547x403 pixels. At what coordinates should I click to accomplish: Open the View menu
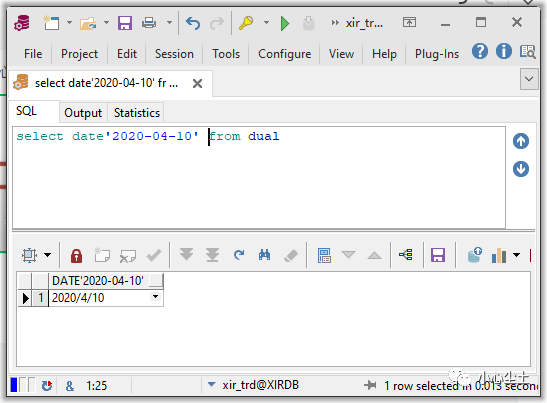[341, 54]
